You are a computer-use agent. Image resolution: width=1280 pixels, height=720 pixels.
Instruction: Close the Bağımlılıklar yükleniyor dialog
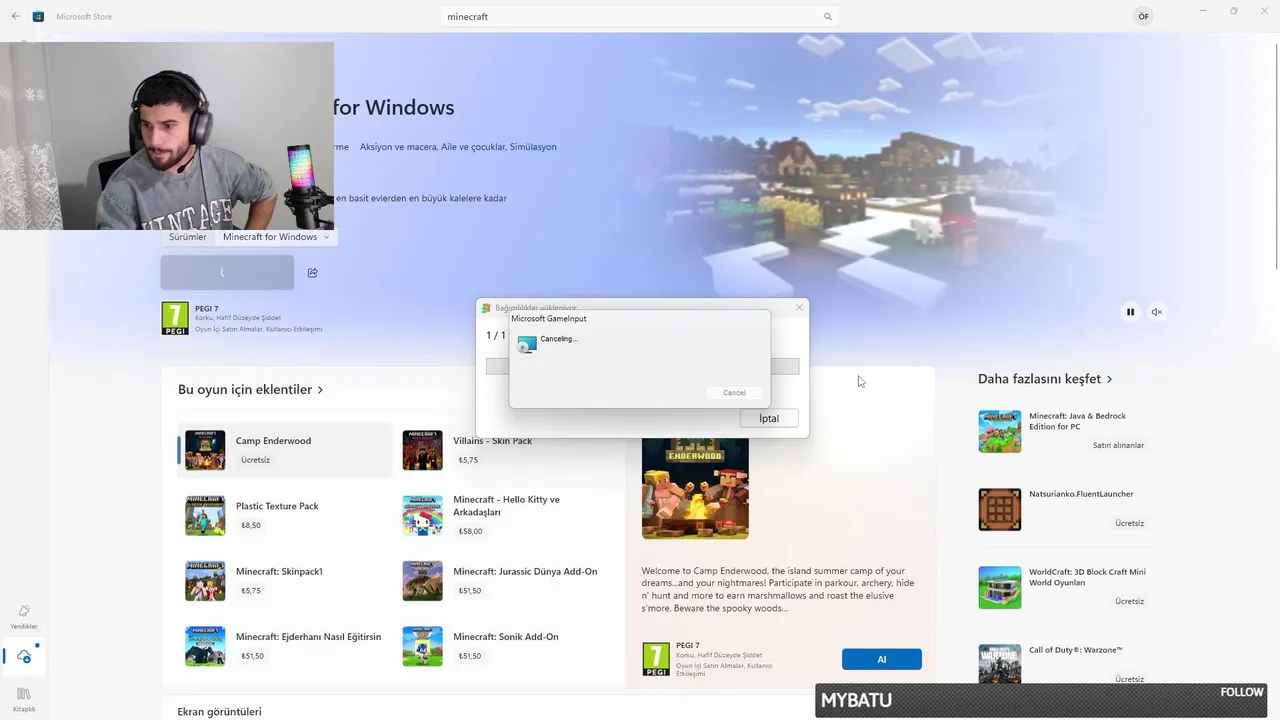pos(799,307)
